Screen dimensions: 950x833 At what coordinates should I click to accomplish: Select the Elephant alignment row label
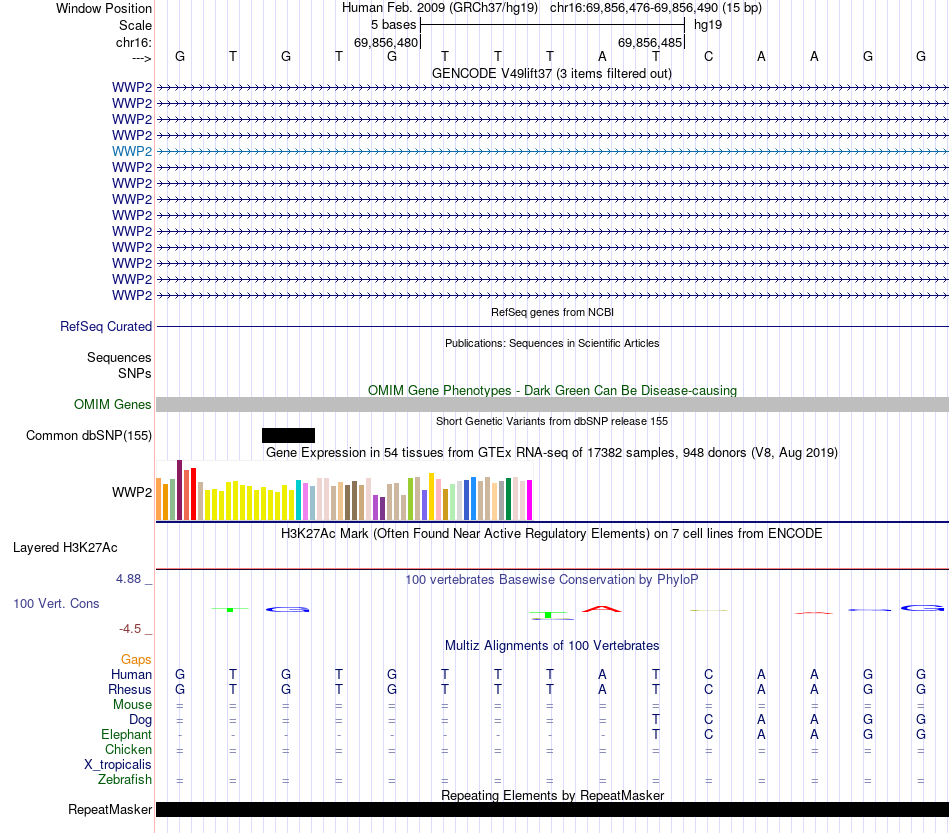[127, 735]
